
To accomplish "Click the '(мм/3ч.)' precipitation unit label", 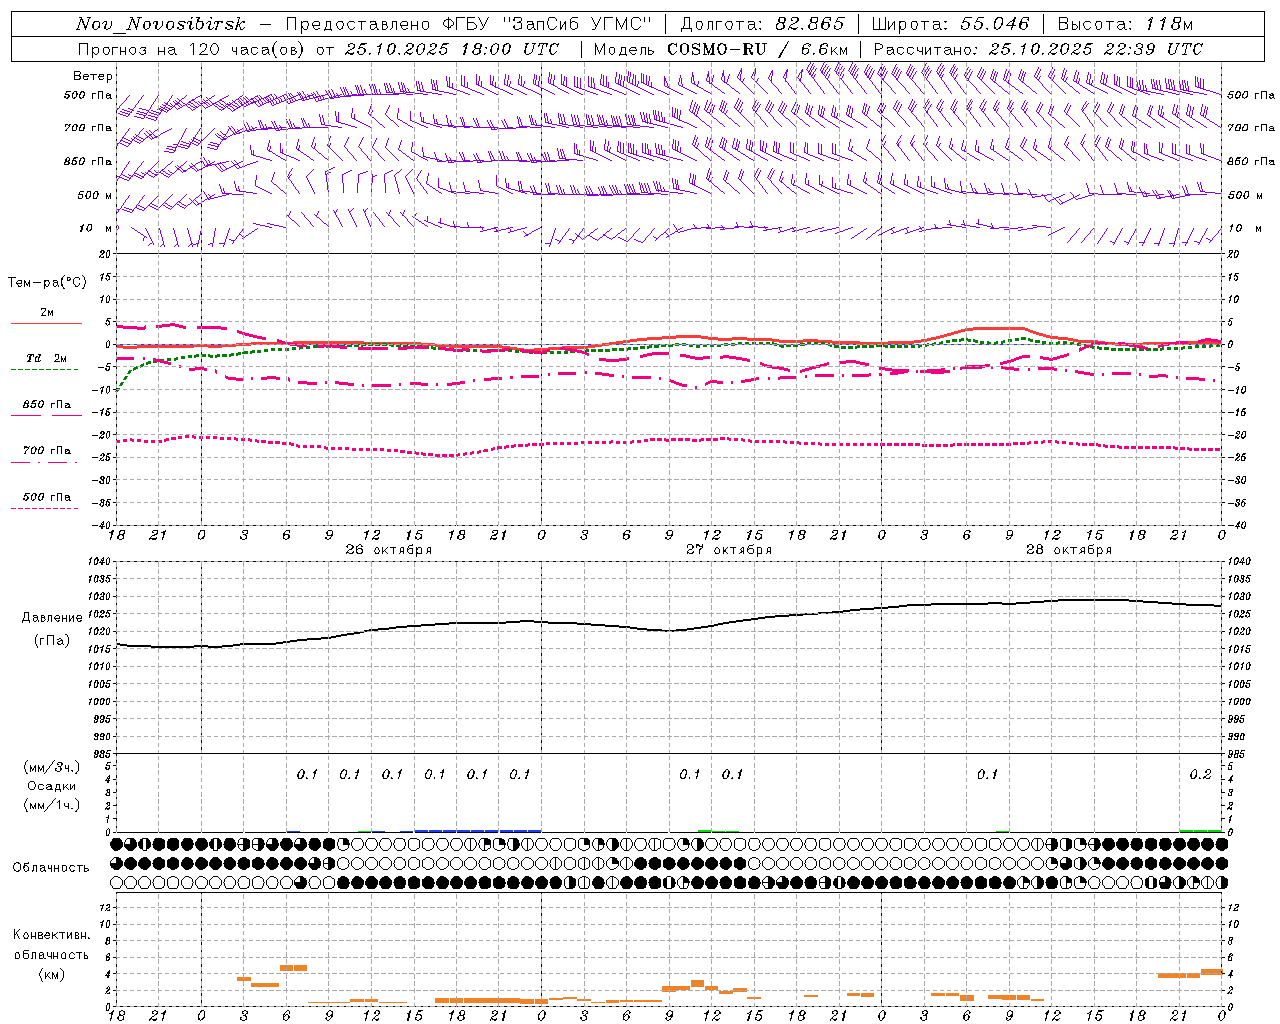I will 52,767.
